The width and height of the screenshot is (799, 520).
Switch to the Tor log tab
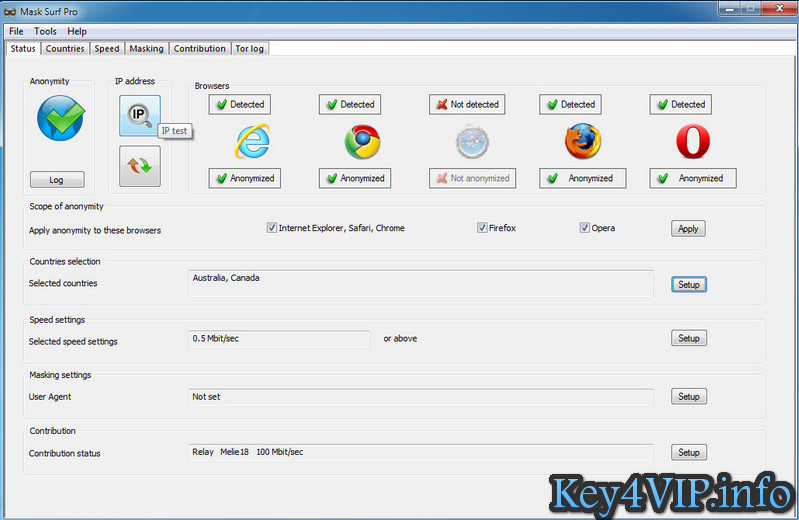tap(249, 48)
